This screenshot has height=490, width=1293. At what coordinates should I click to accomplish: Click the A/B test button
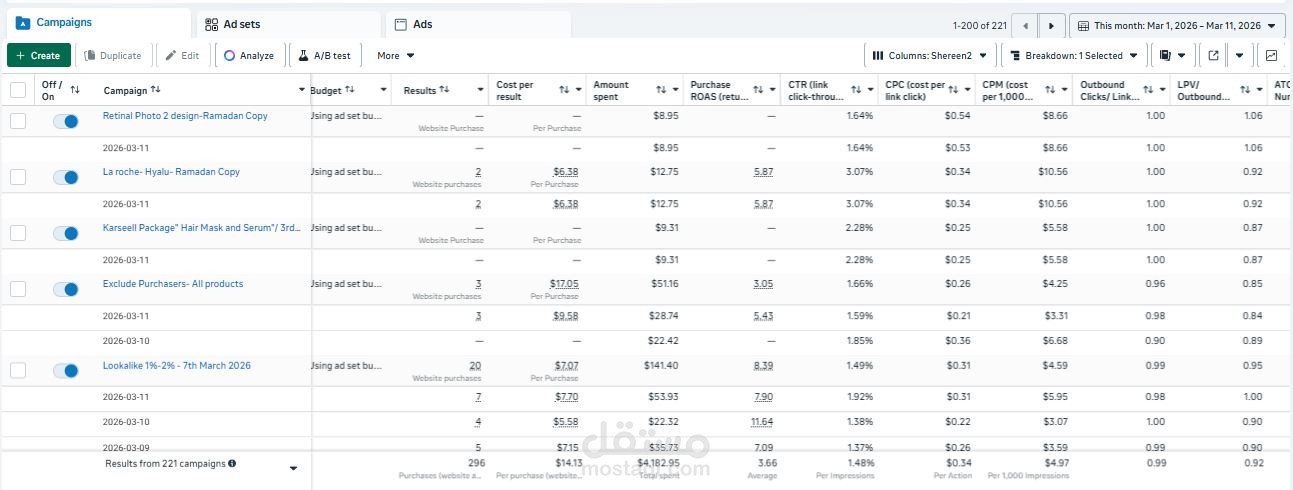click(x=324, y=56)
